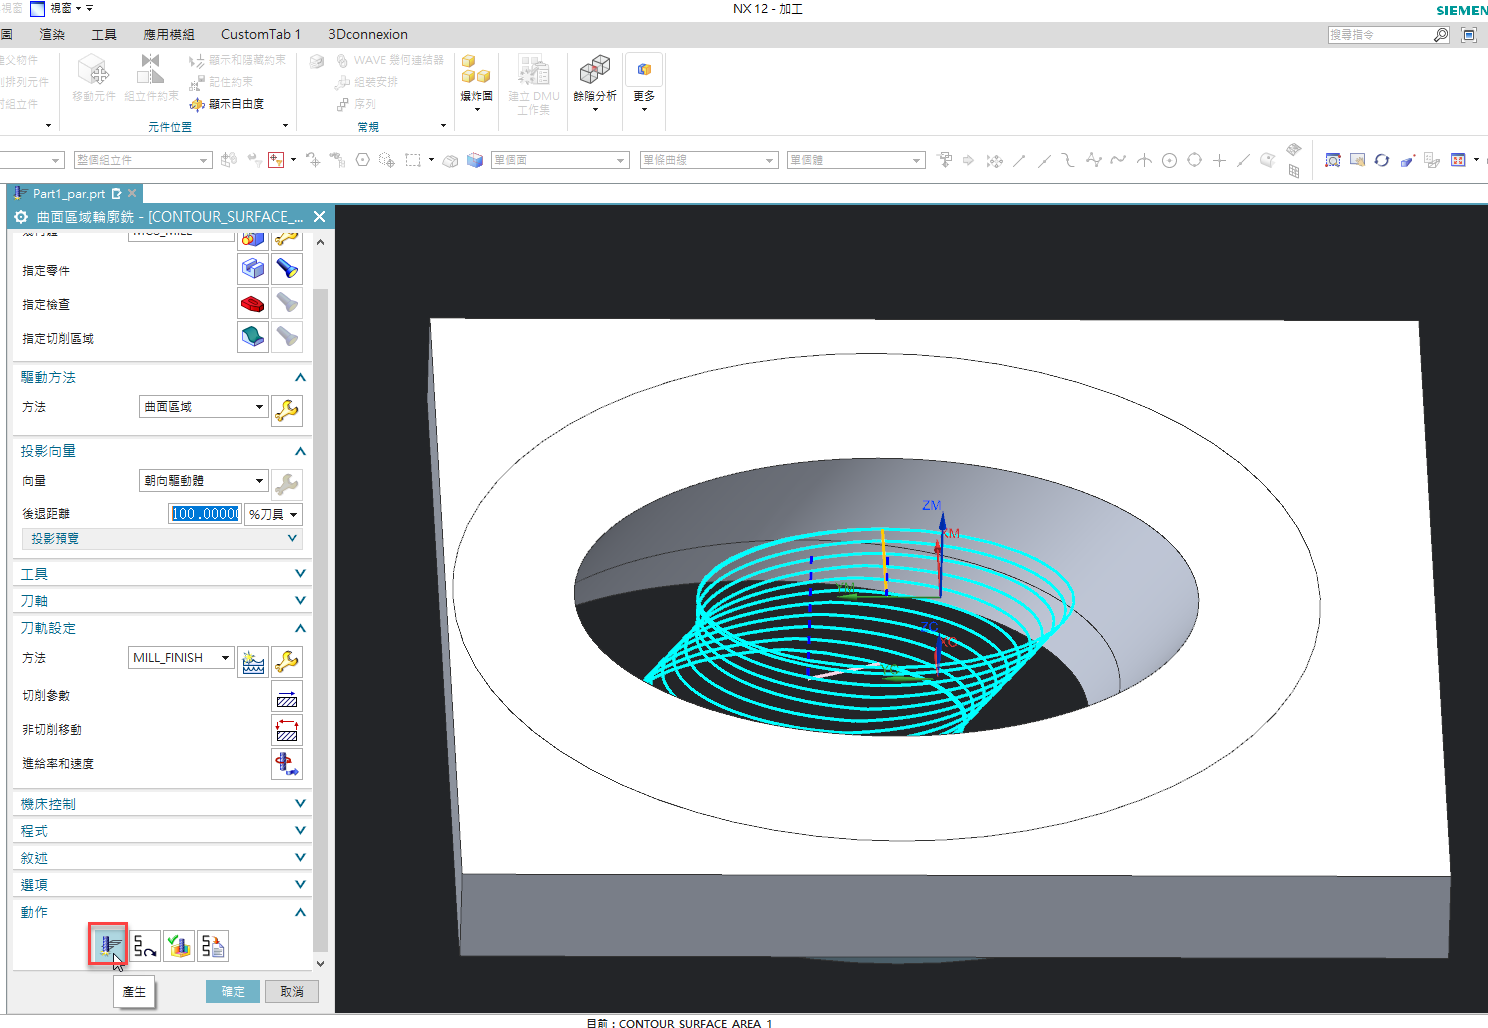Click the blue cube face-selection toolbar icon
The image size is (1488, 1028).
point(475,160)
